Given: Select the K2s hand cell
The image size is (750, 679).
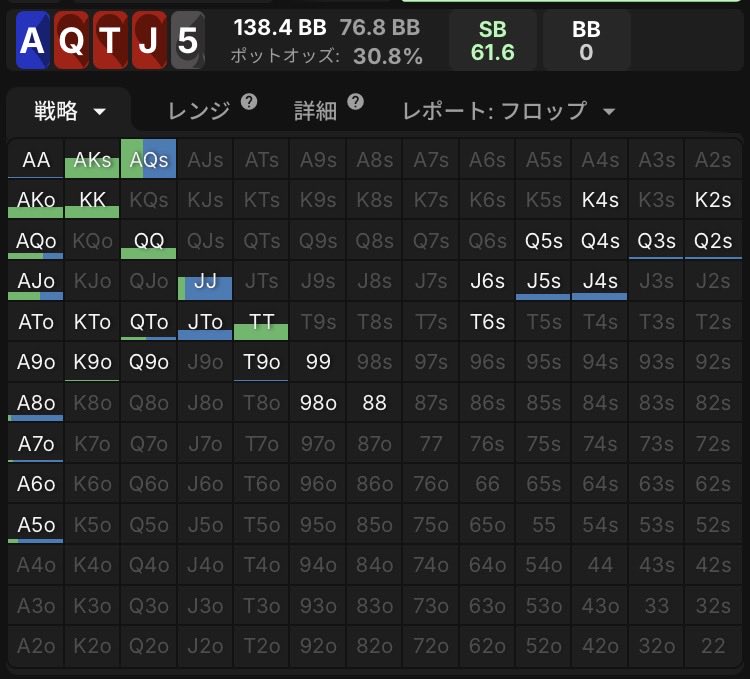Looking at the screenshot, I should point(713,199).
